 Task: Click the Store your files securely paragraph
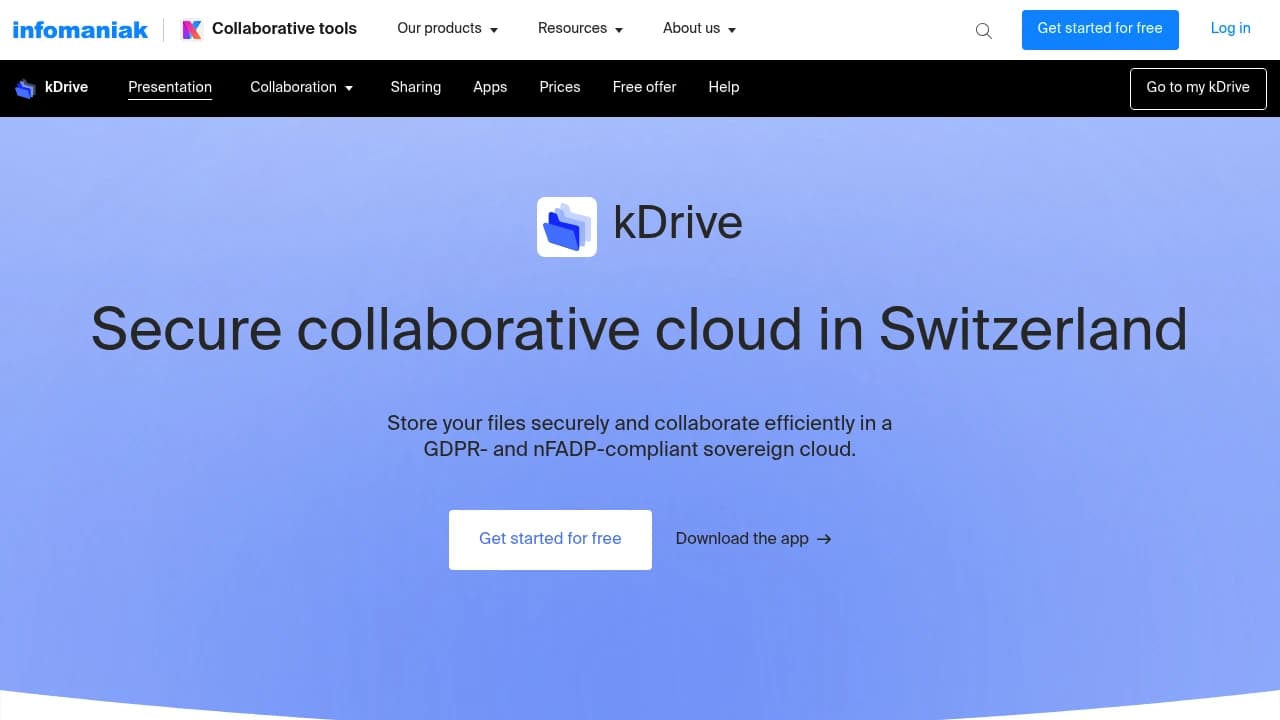tap(640, 436)
